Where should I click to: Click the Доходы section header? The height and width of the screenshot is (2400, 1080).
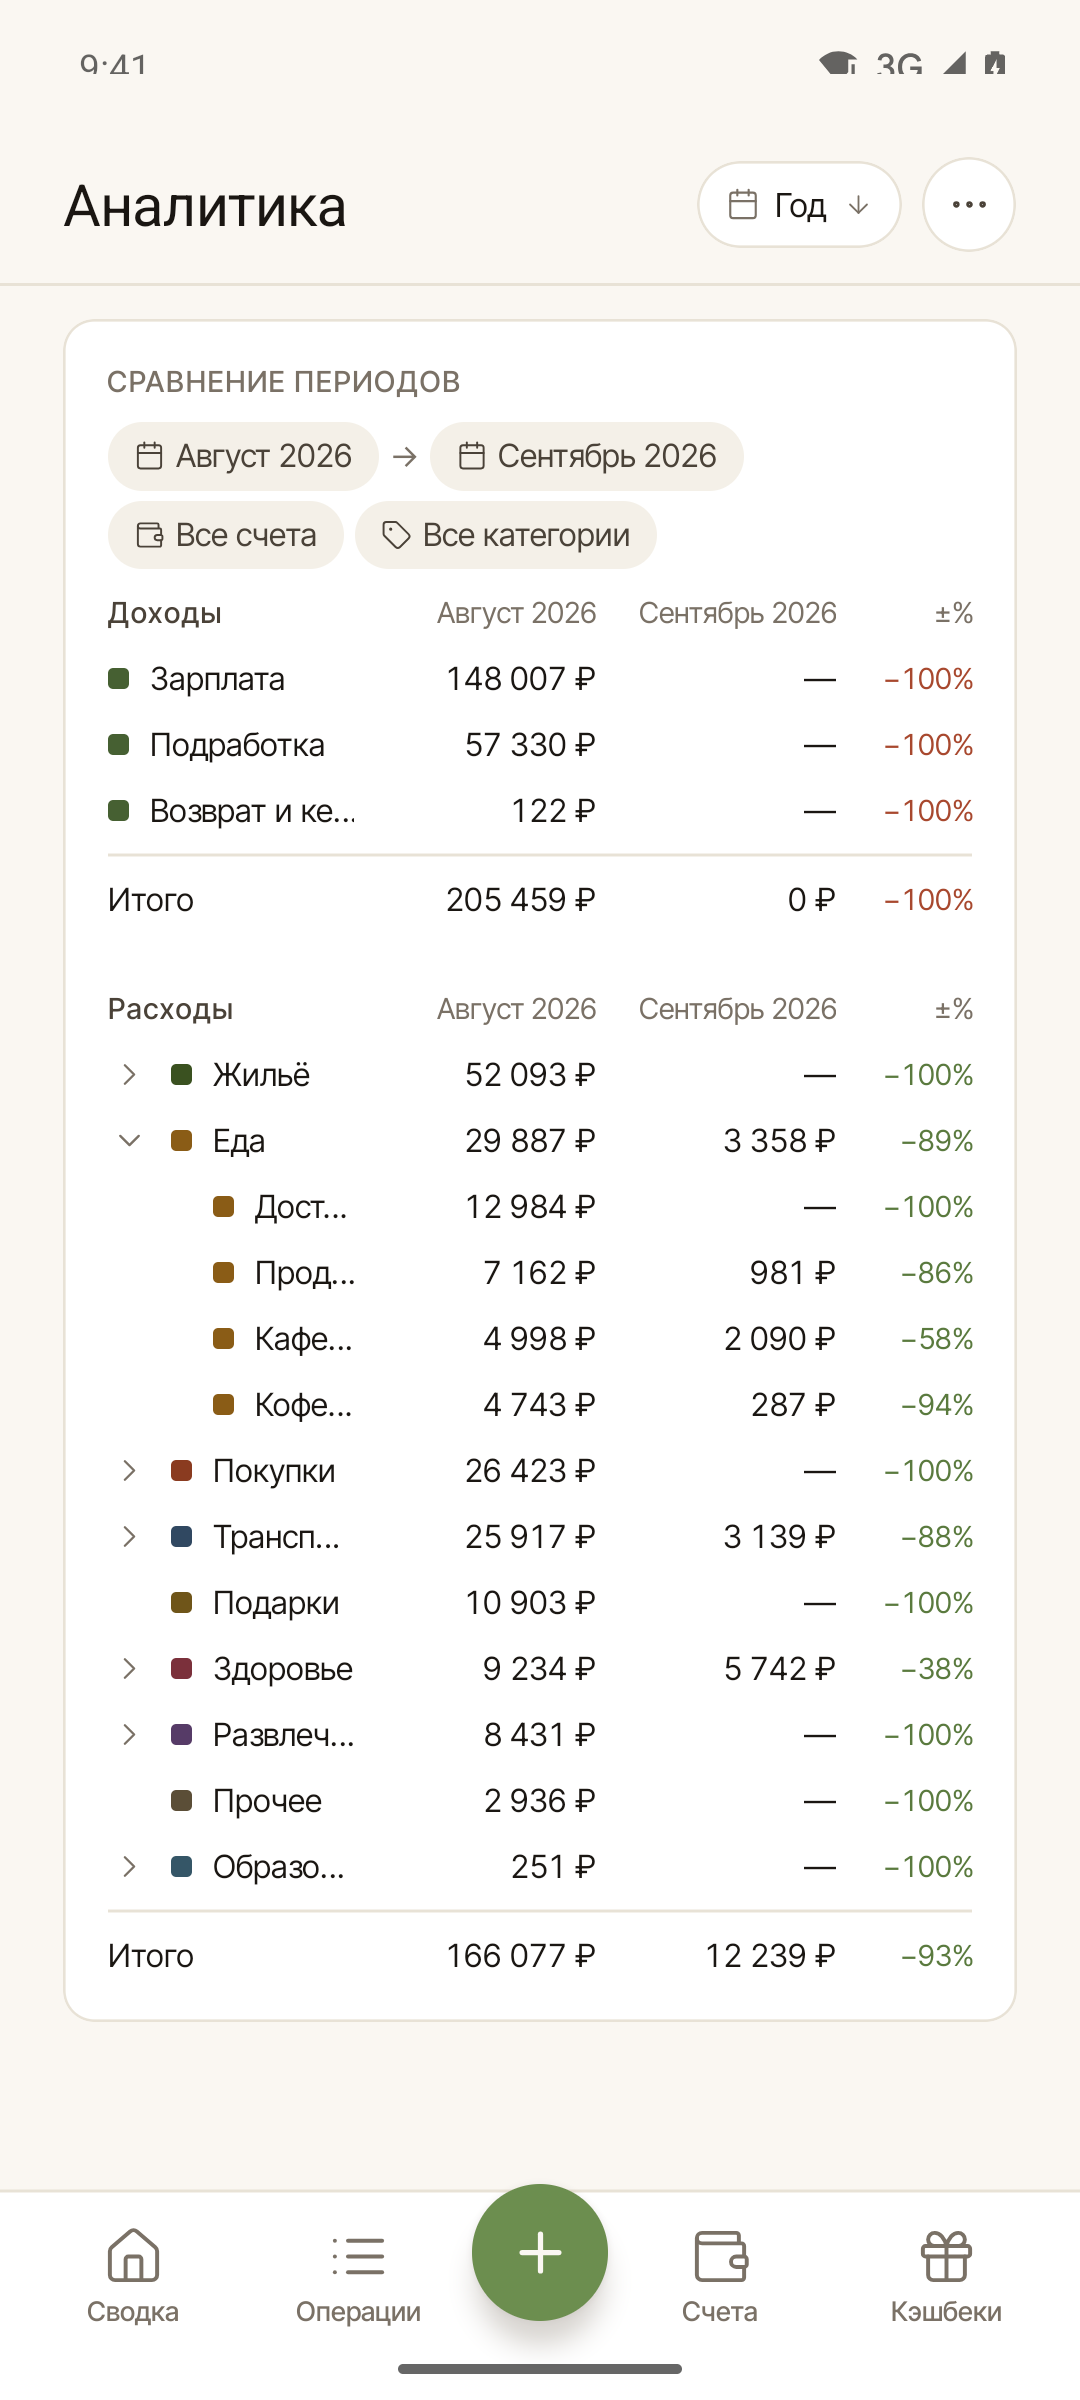pos(165,613)
